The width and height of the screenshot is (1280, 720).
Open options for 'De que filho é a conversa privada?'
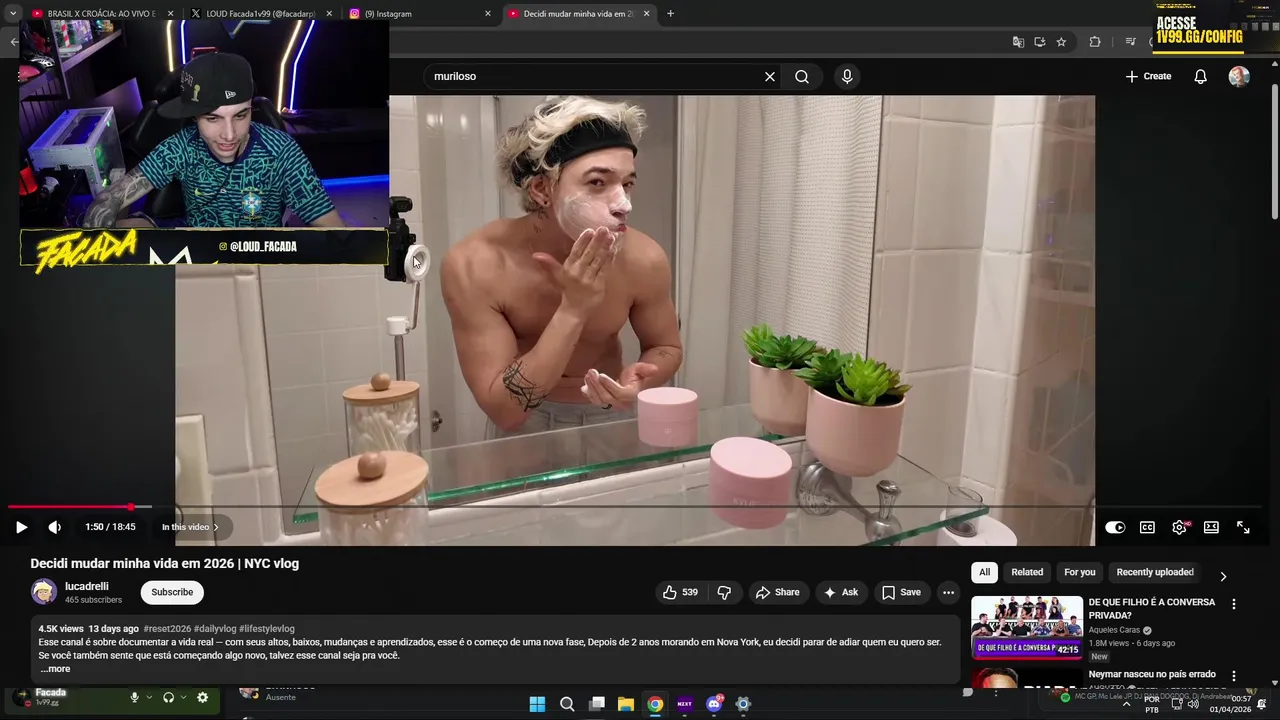coord(1233,604)
